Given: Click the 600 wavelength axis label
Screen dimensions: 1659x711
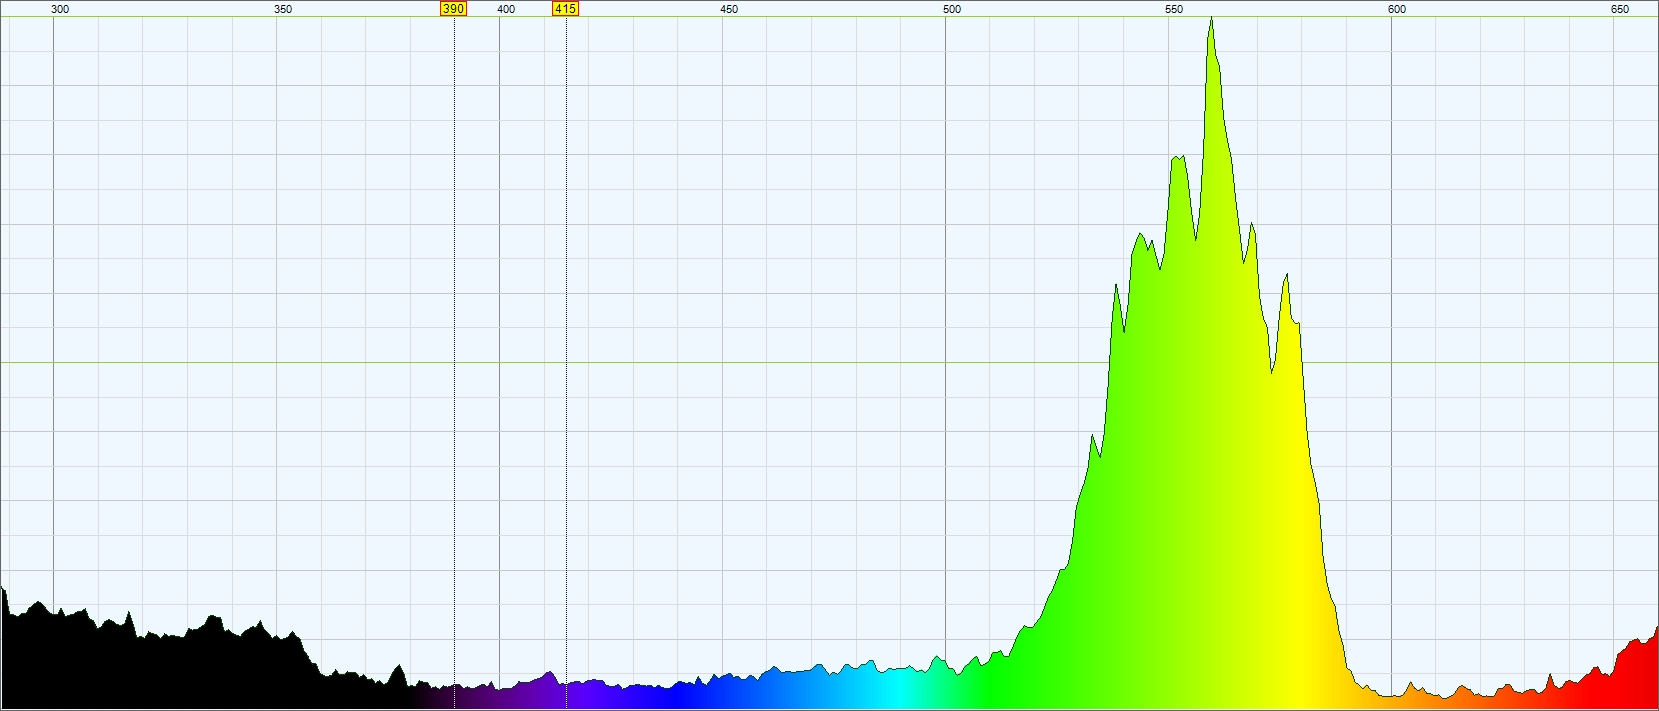Looking at the screenshot, I should [x=1397, y=9].
